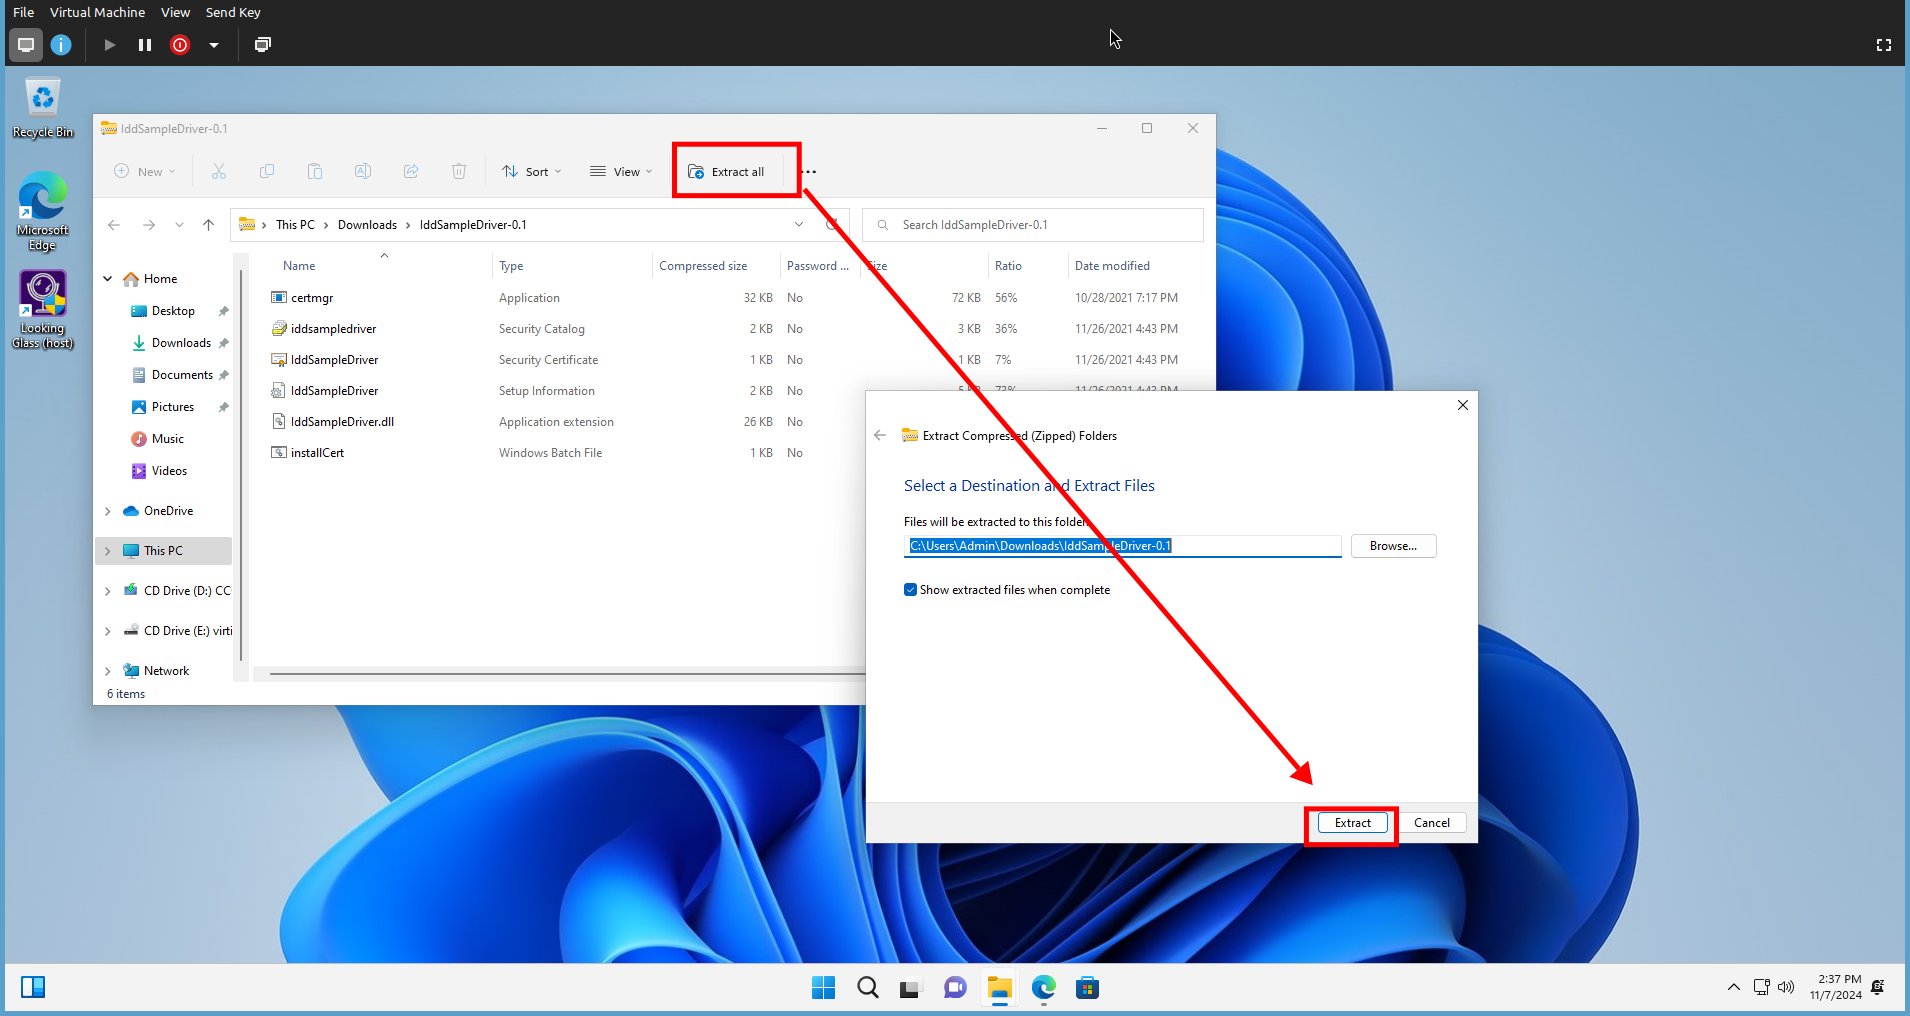Viewport: 1910px width, 1016px height.
Task: Go forward in Explorer navigation
Action: pos(149,225)
